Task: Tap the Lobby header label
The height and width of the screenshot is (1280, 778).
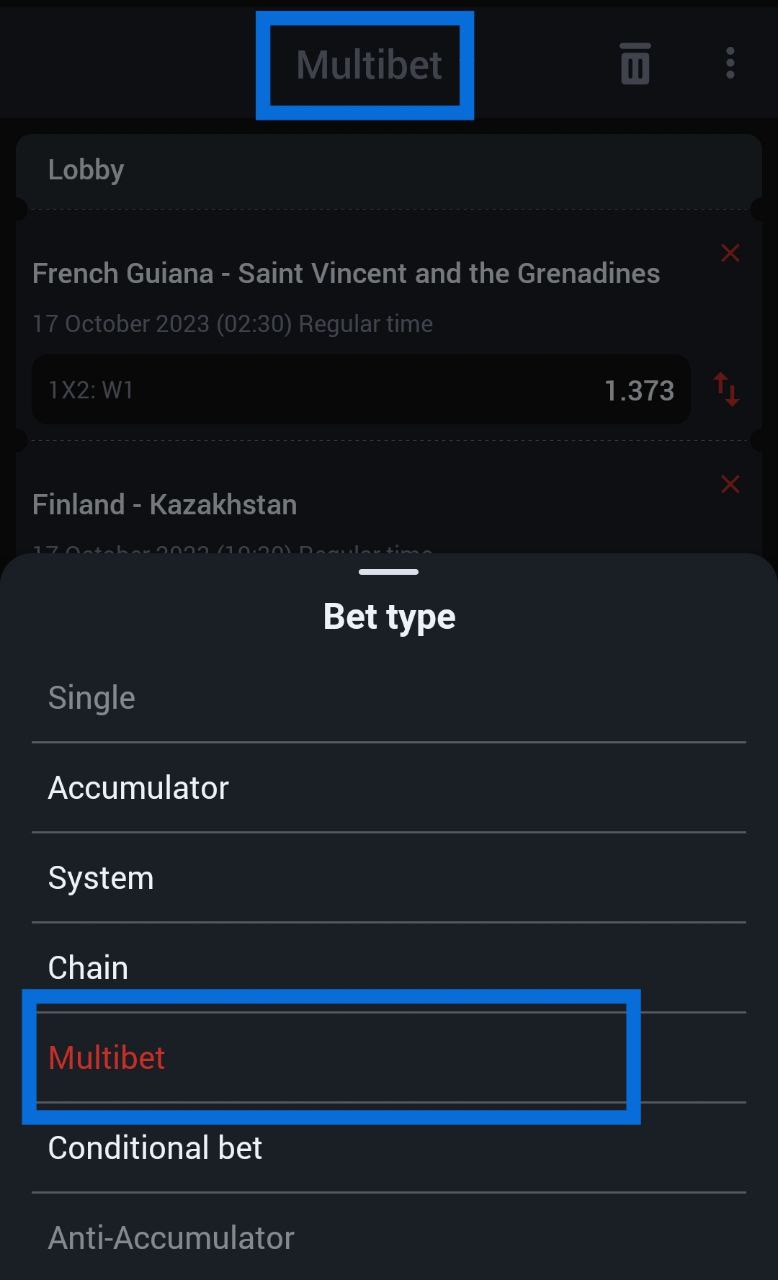Action: pos(86,170)
